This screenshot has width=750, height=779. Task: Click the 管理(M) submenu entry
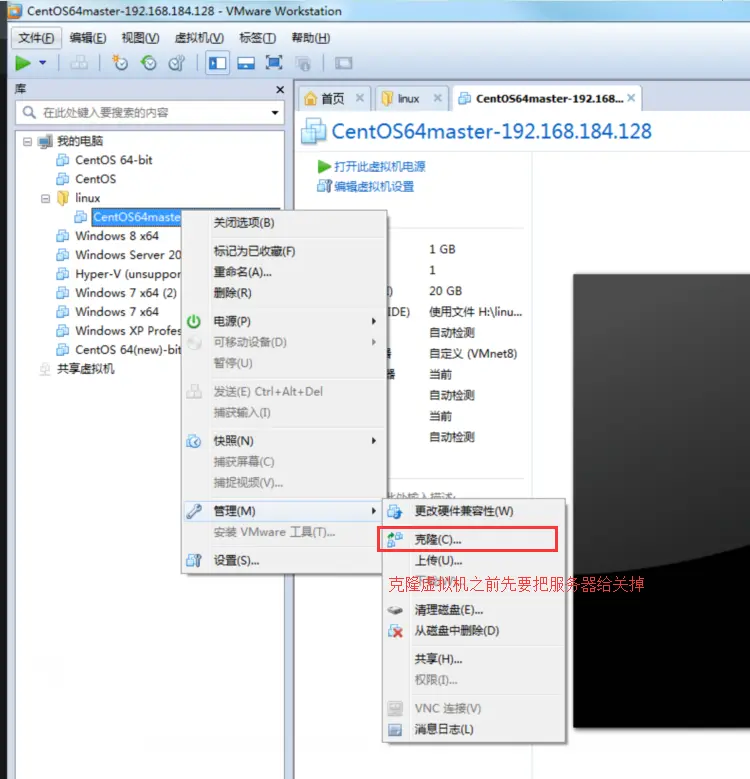point(285,511)
